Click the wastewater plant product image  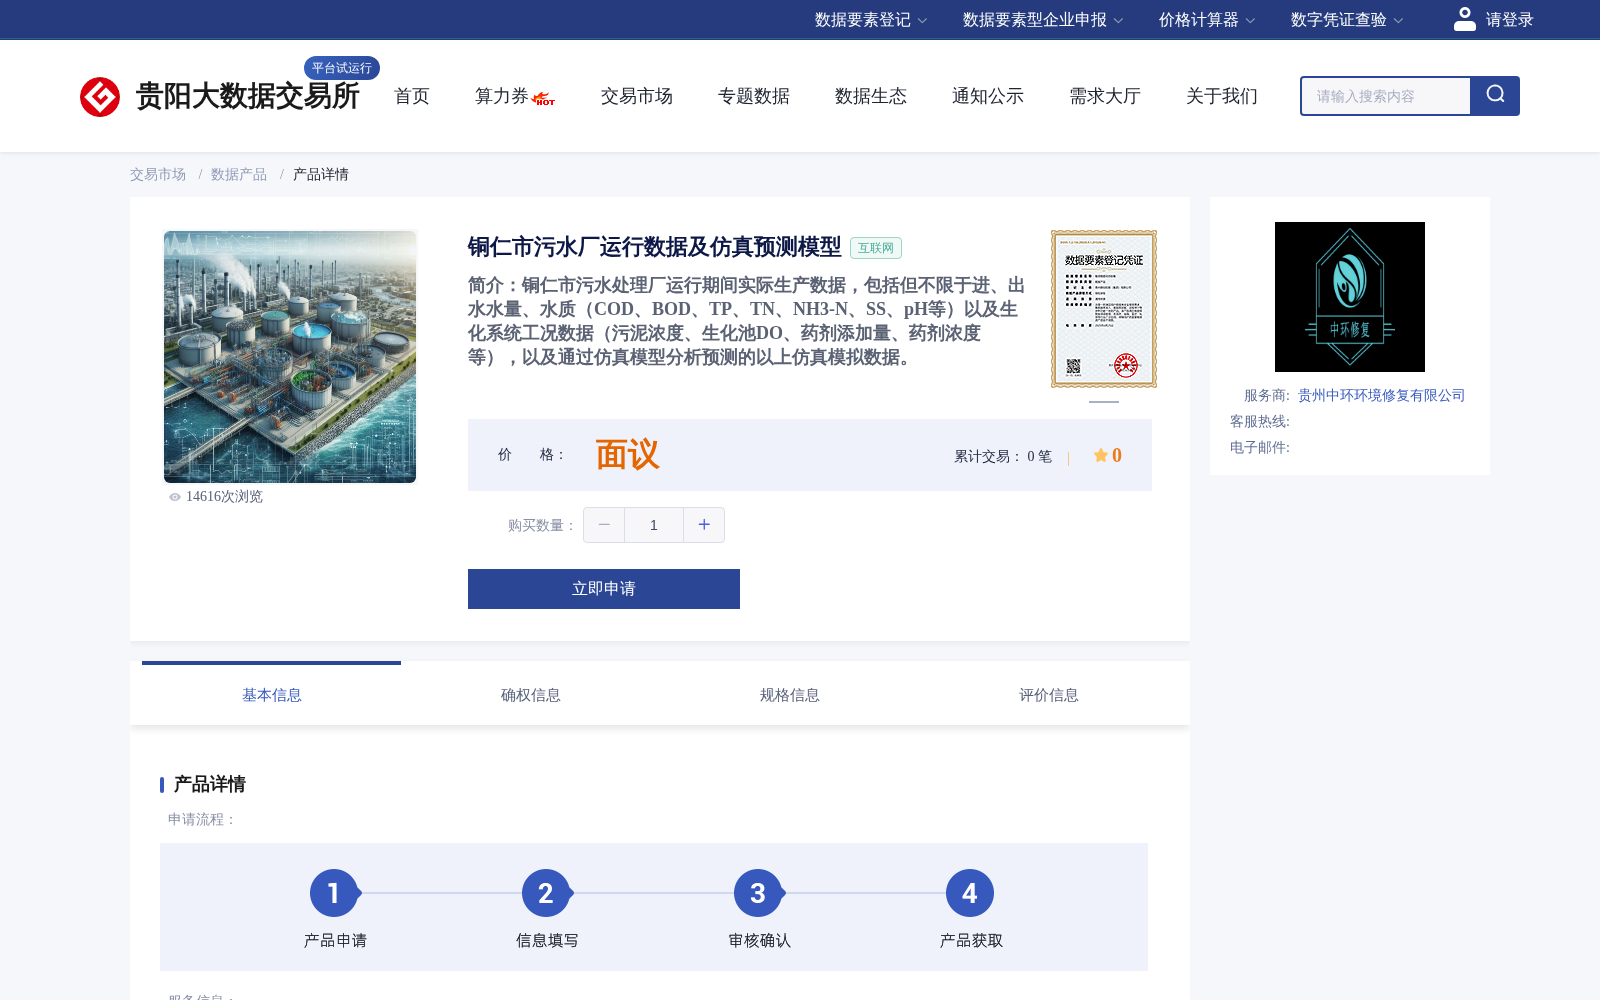tap(290, 357)
